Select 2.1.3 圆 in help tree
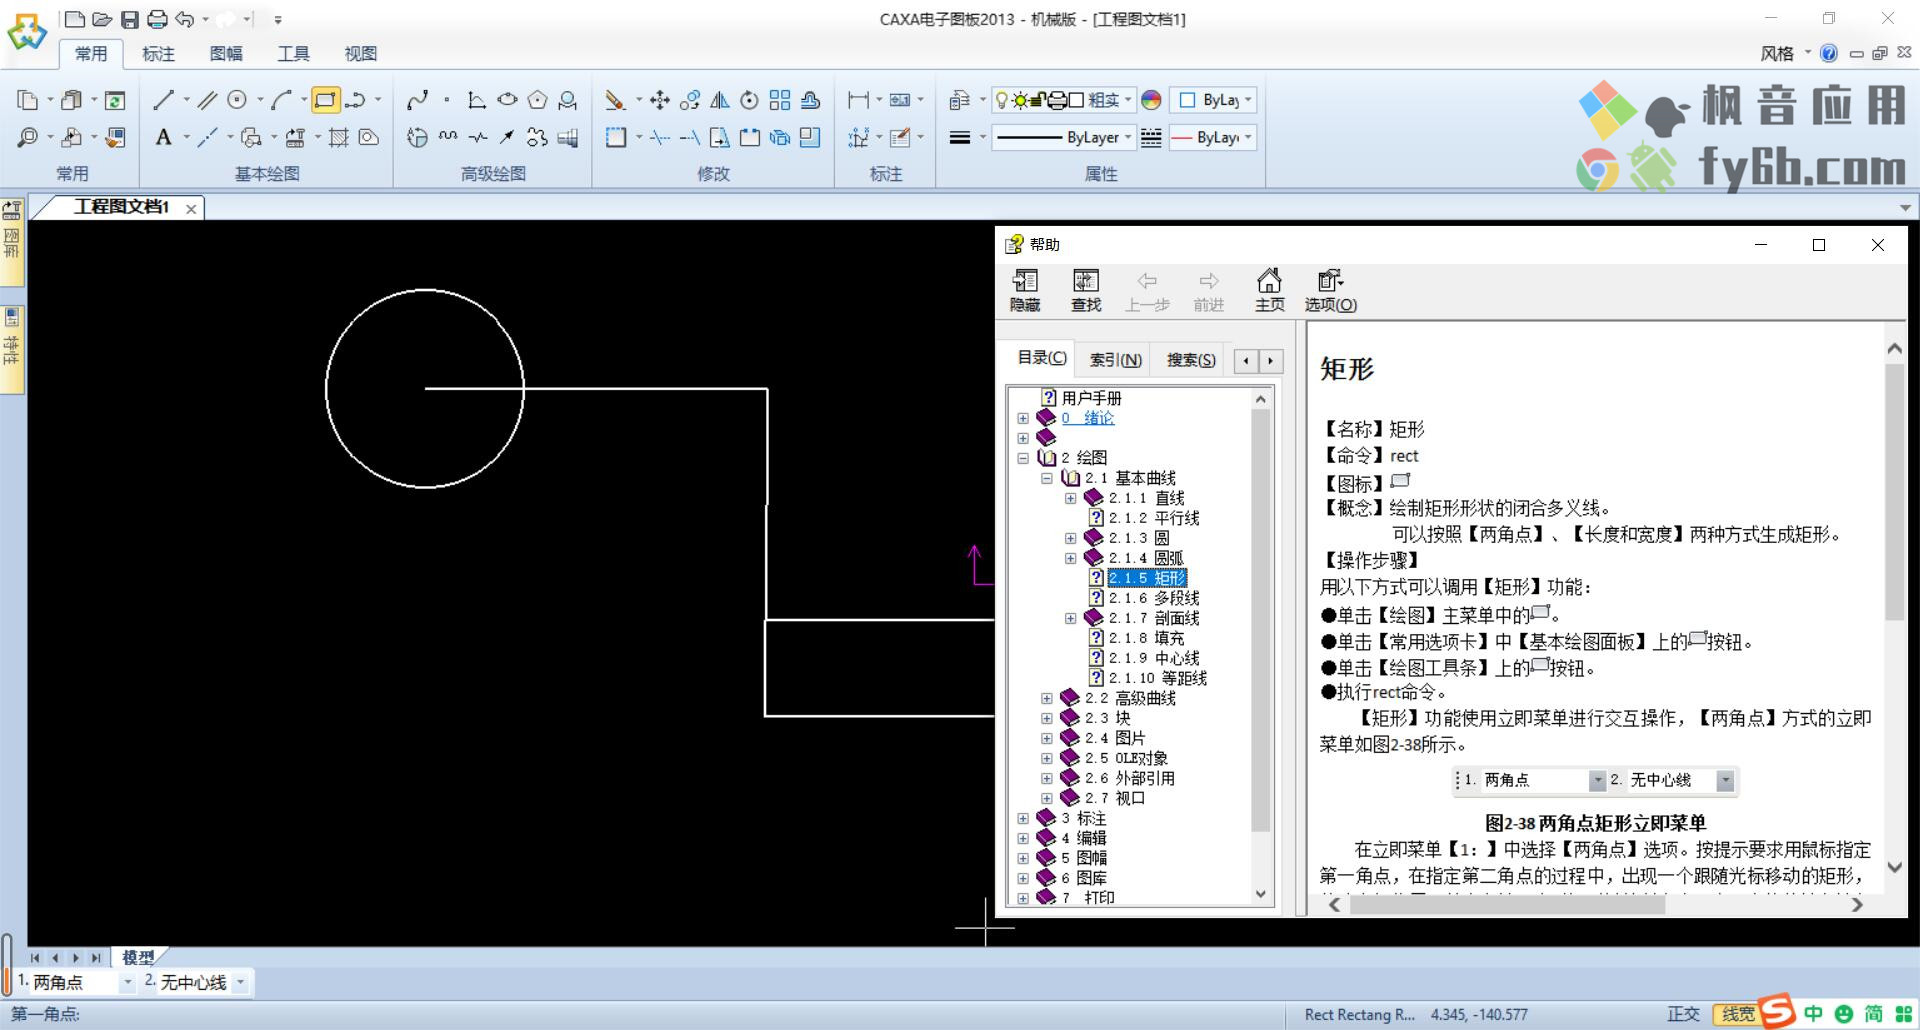 click(1139, 538)
